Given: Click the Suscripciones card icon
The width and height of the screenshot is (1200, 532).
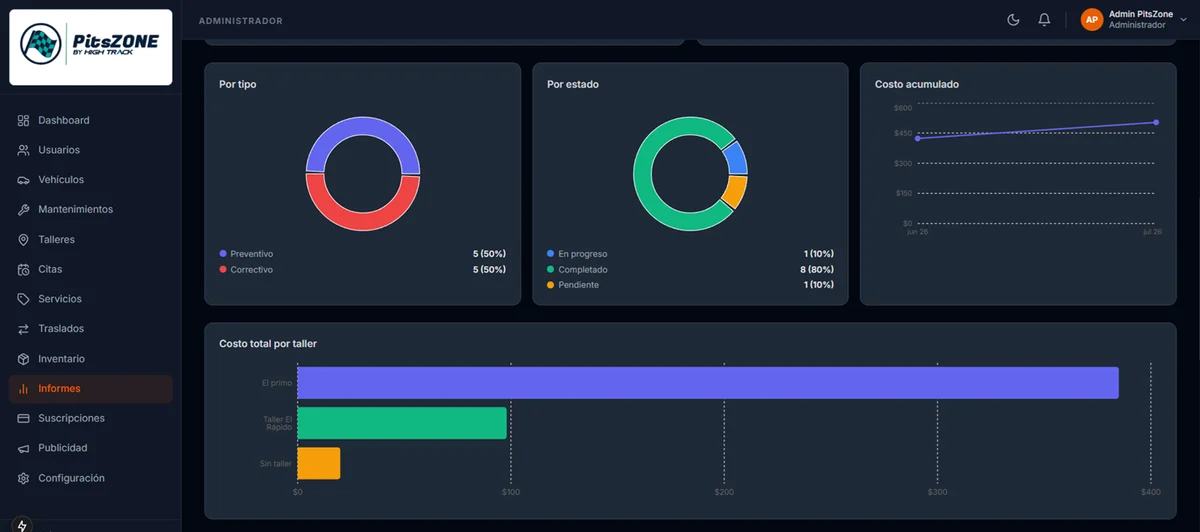Looking at the screenshot, I should tap(23, 418).
